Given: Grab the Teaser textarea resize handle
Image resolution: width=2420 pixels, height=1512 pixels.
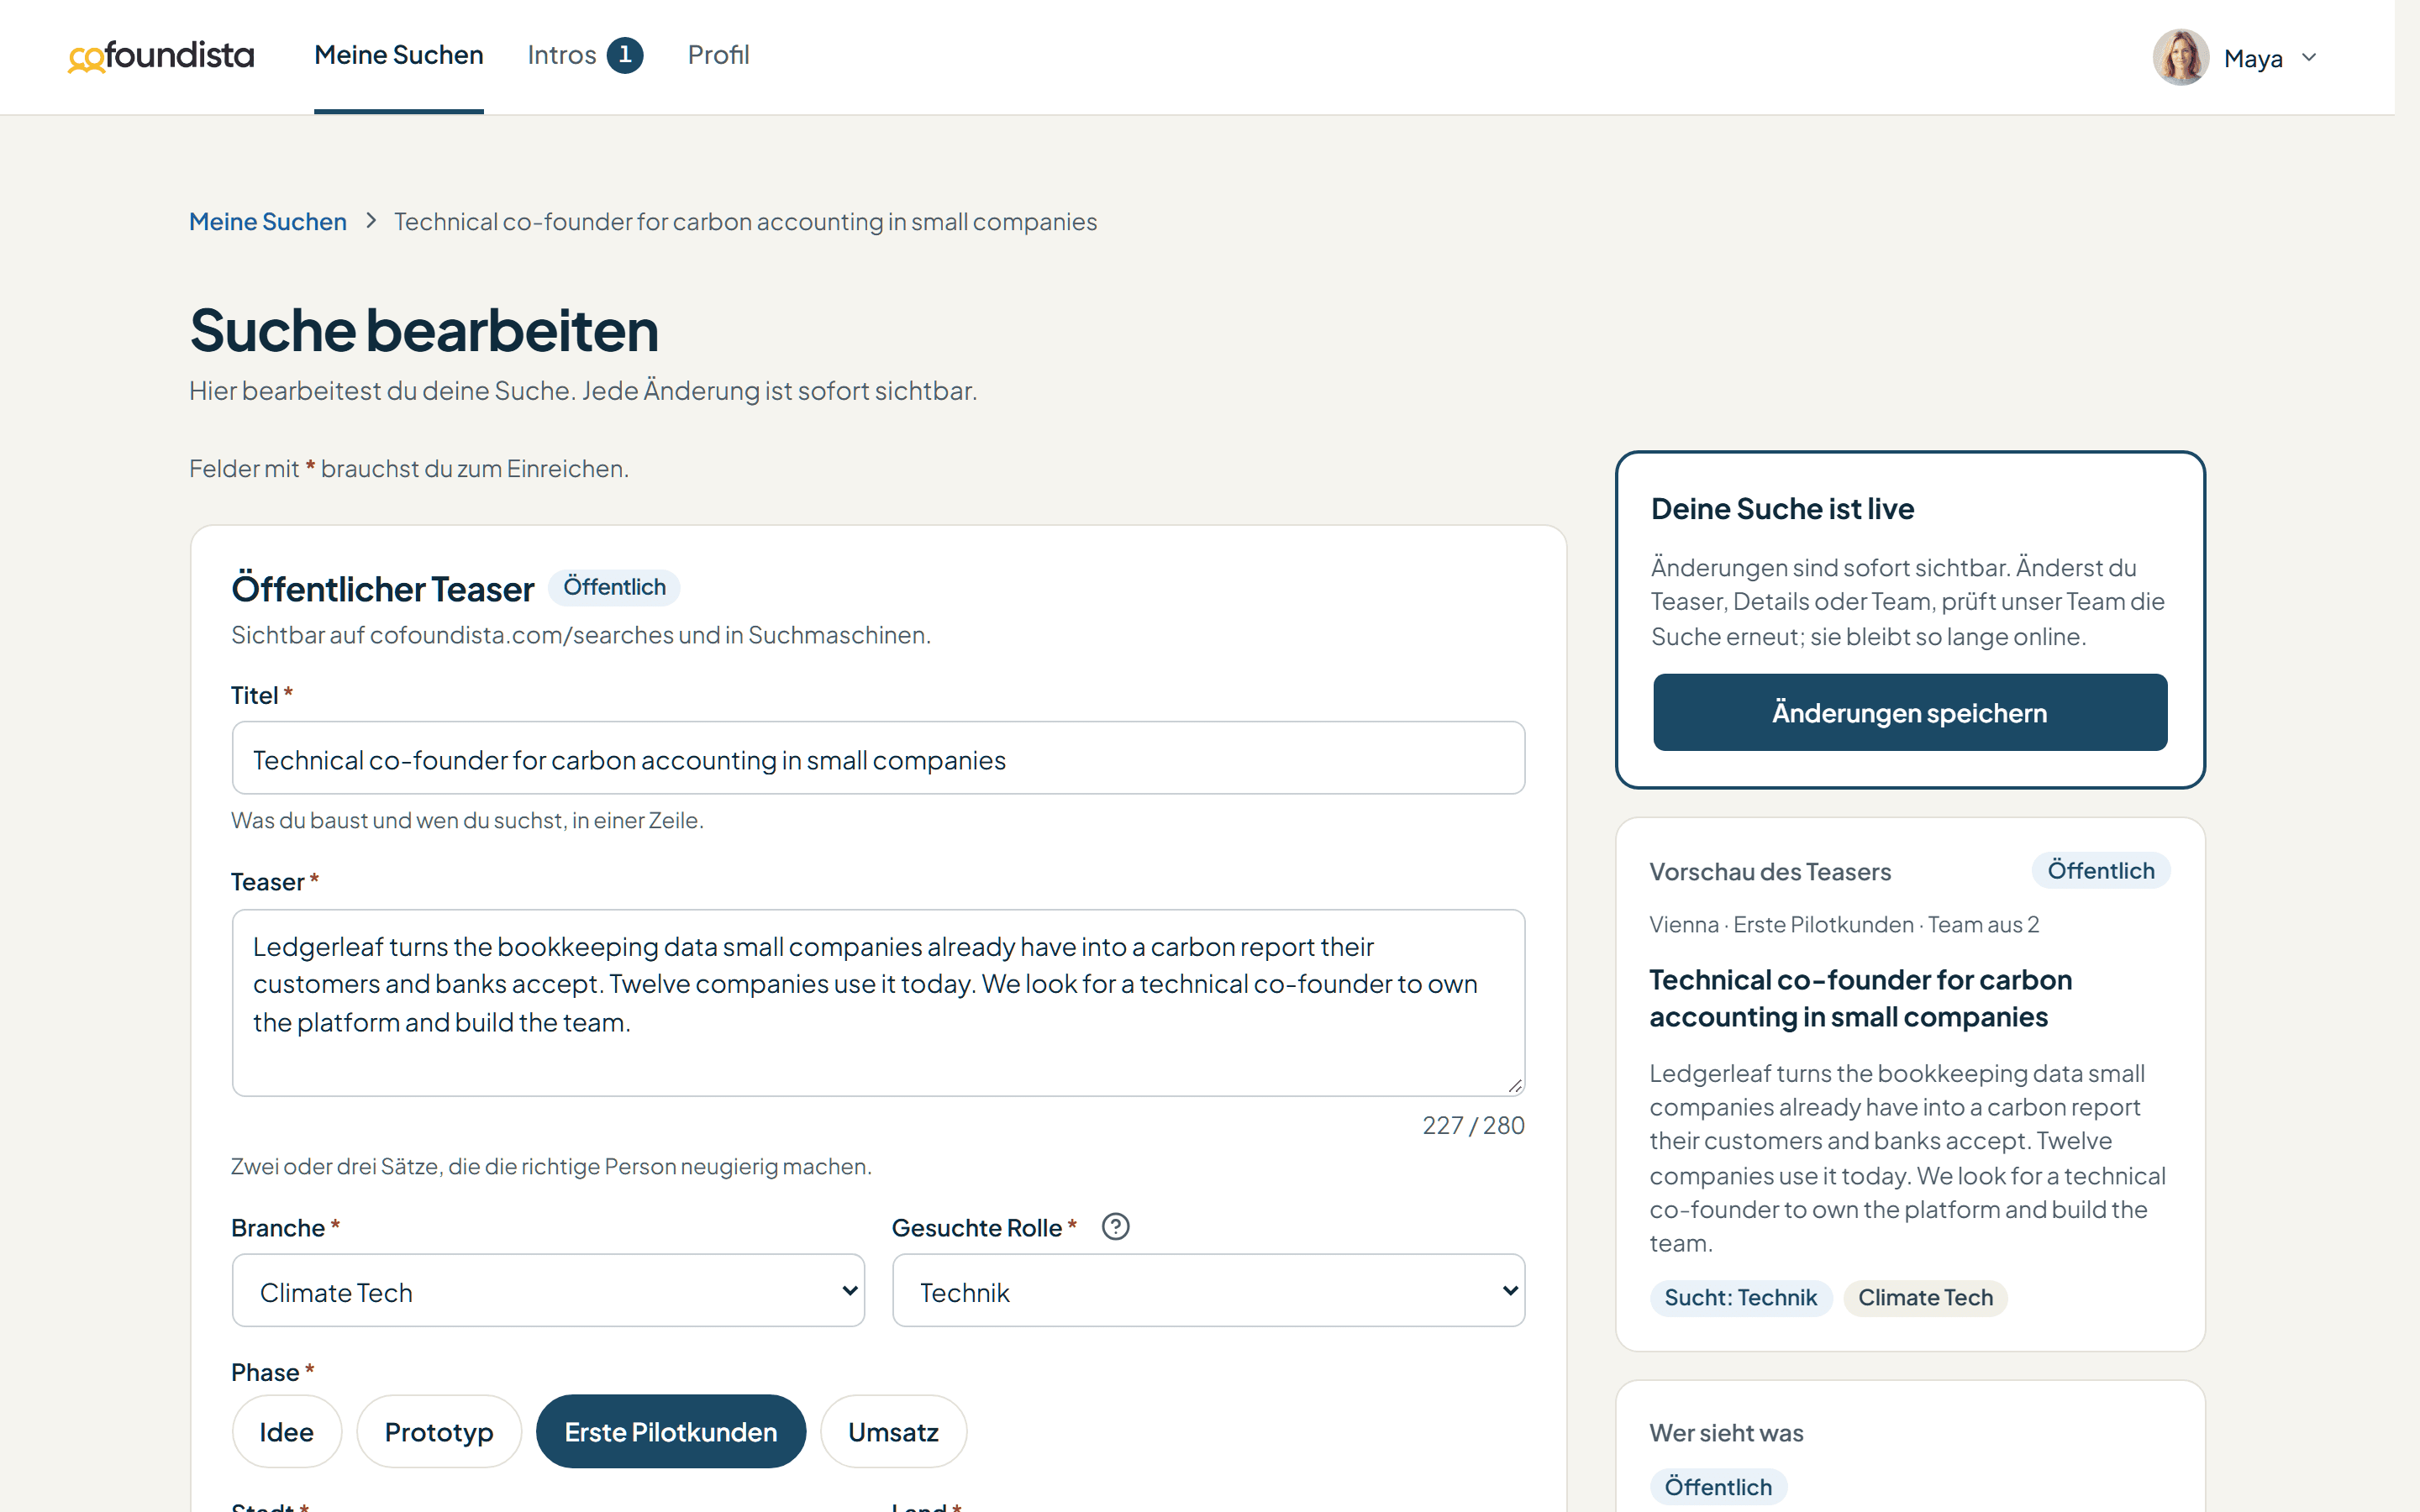Looking at the screenshot, I should coord(1514,1085).
